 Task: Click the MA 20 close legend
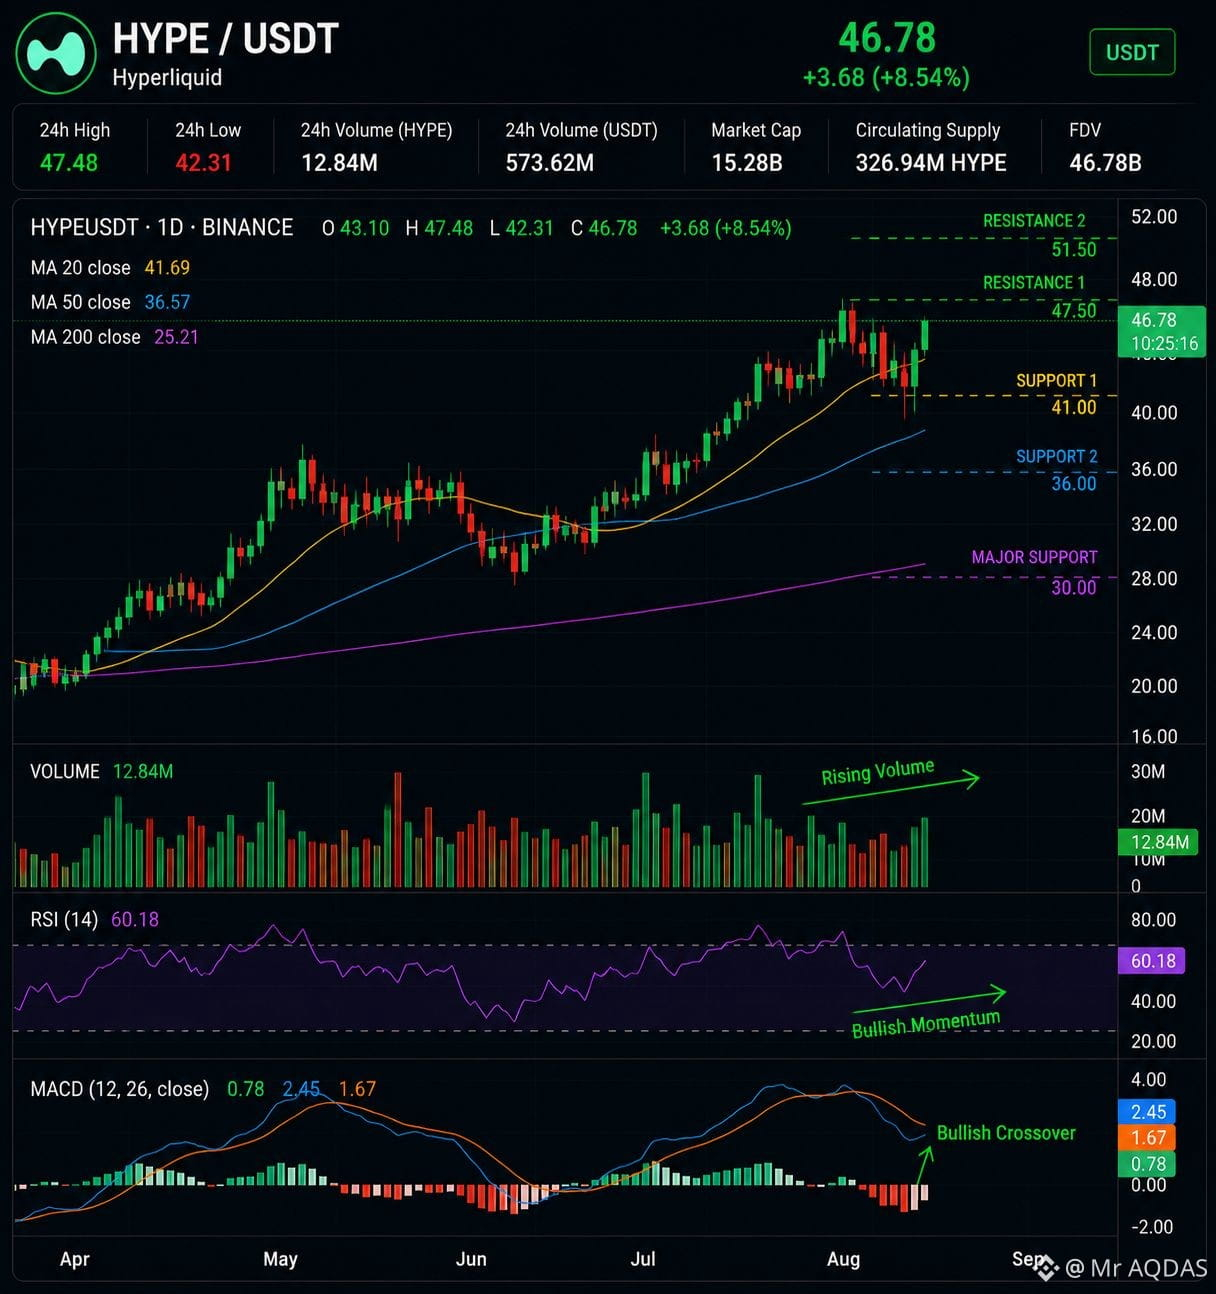point(110,268)
